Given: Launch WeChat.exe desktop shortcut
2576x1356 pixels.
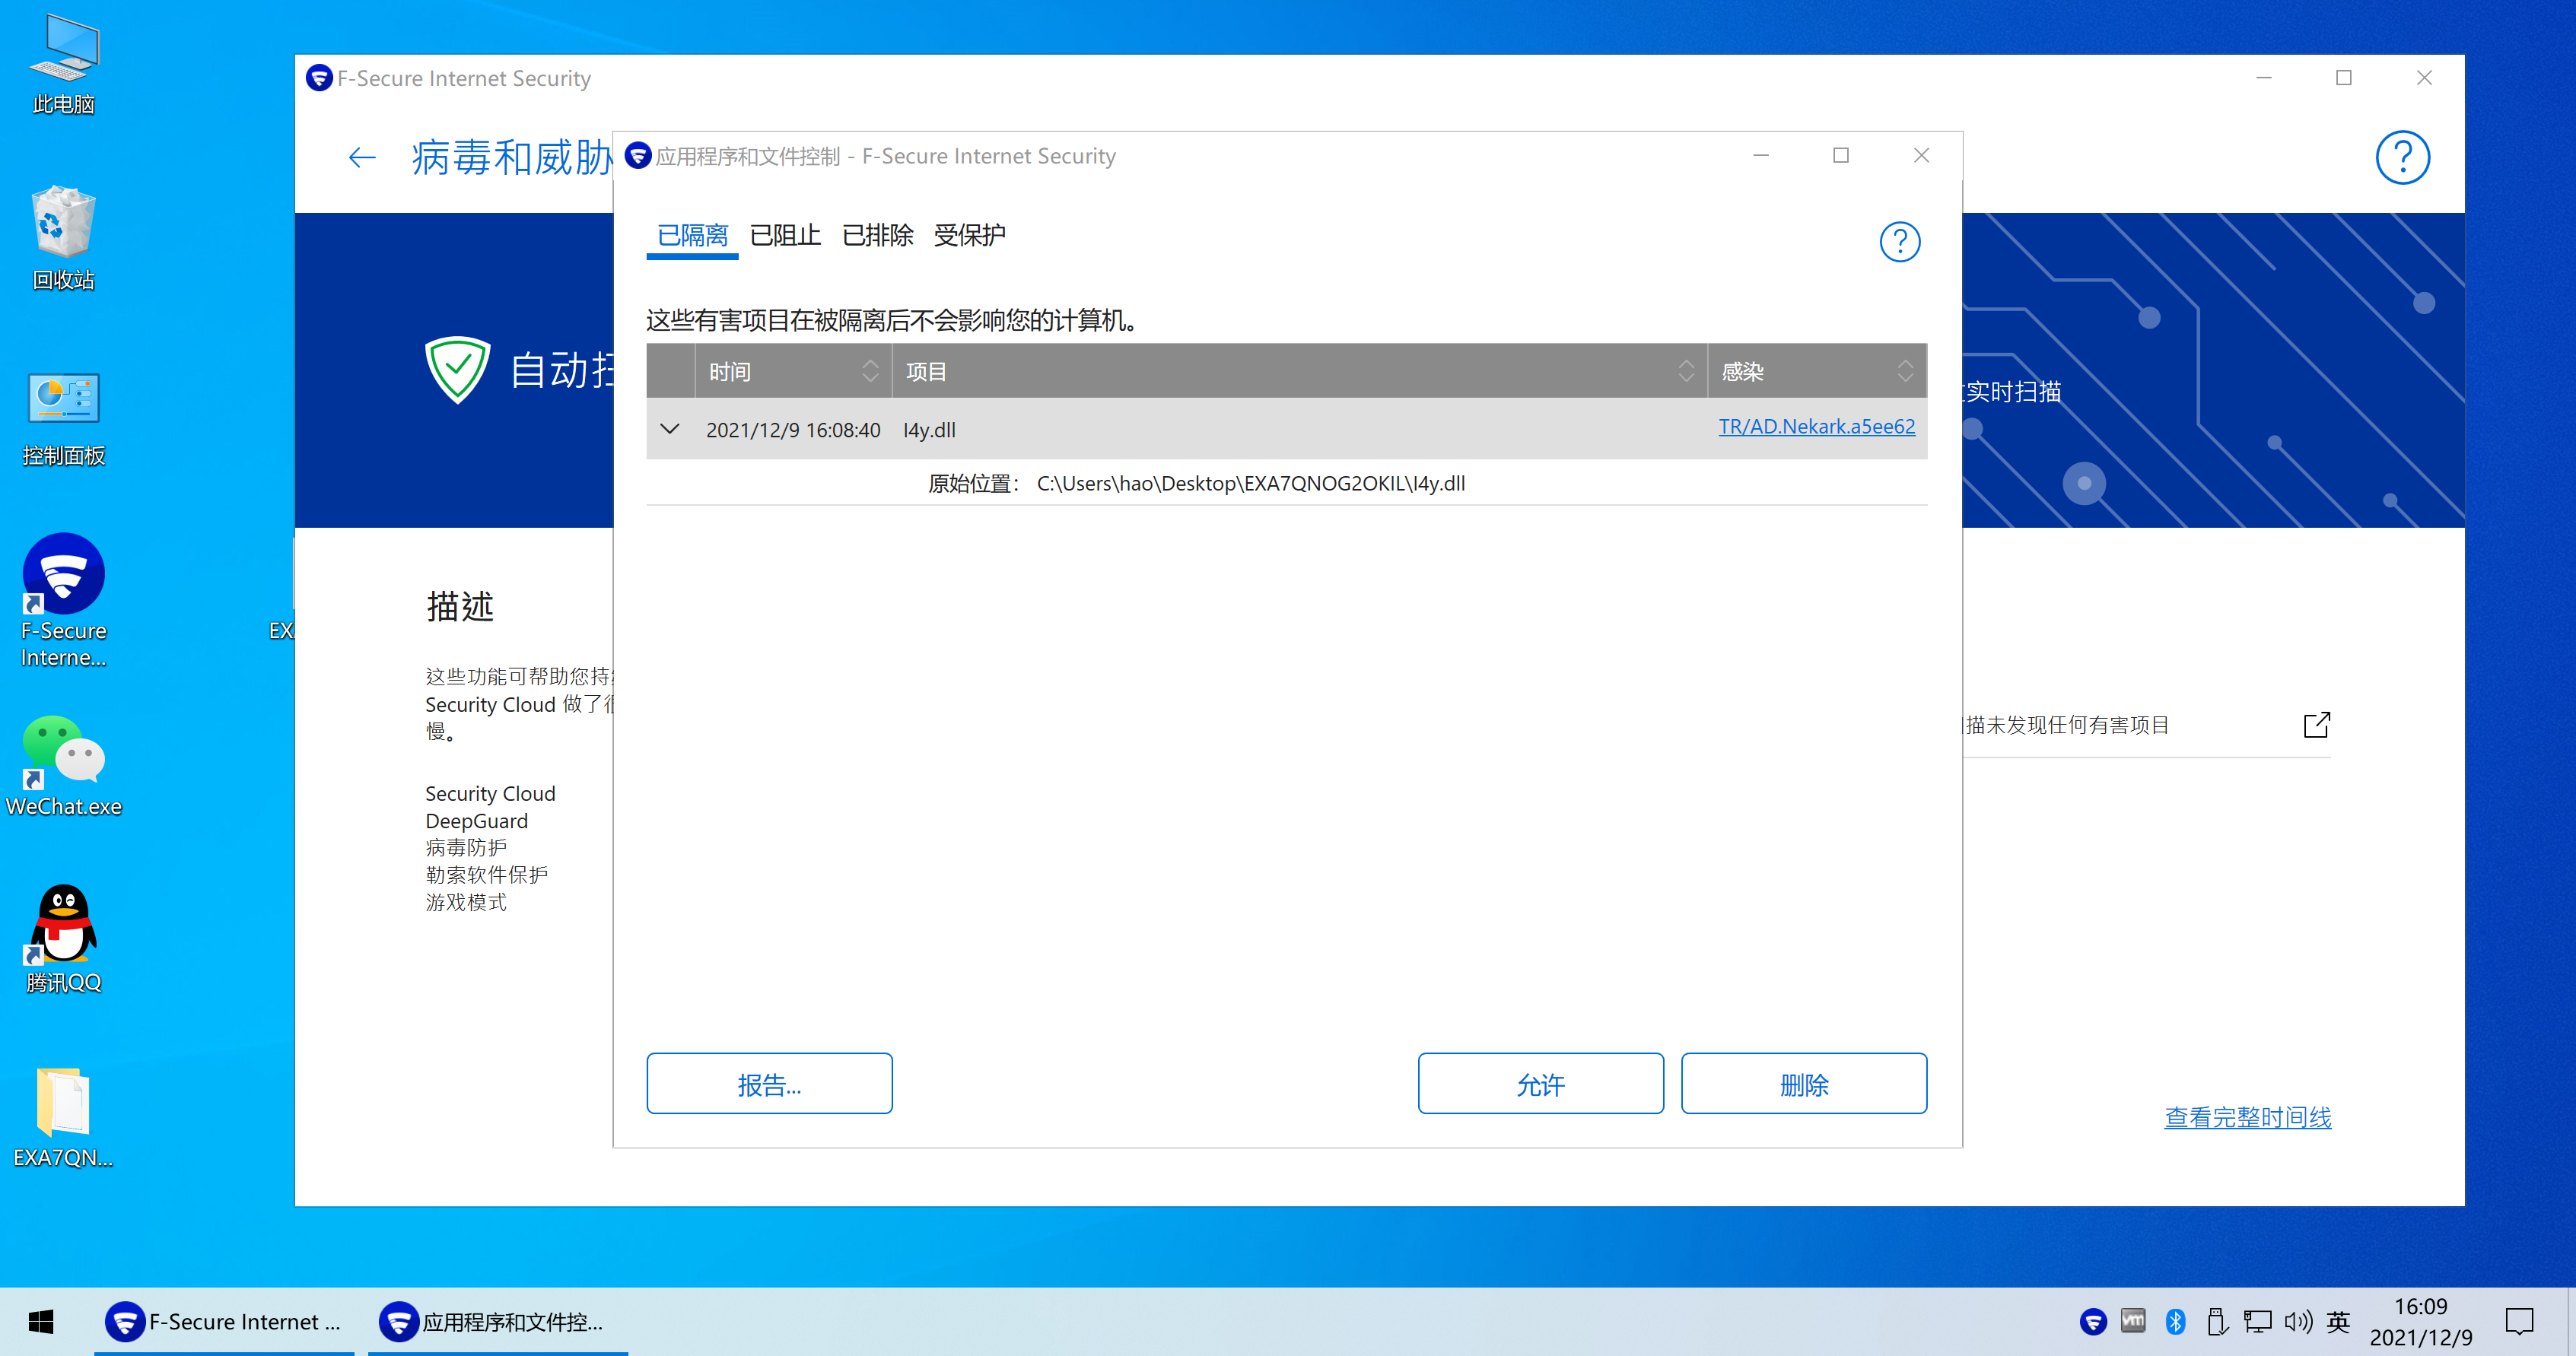Looking at the screenshot, I should (64, 767).
